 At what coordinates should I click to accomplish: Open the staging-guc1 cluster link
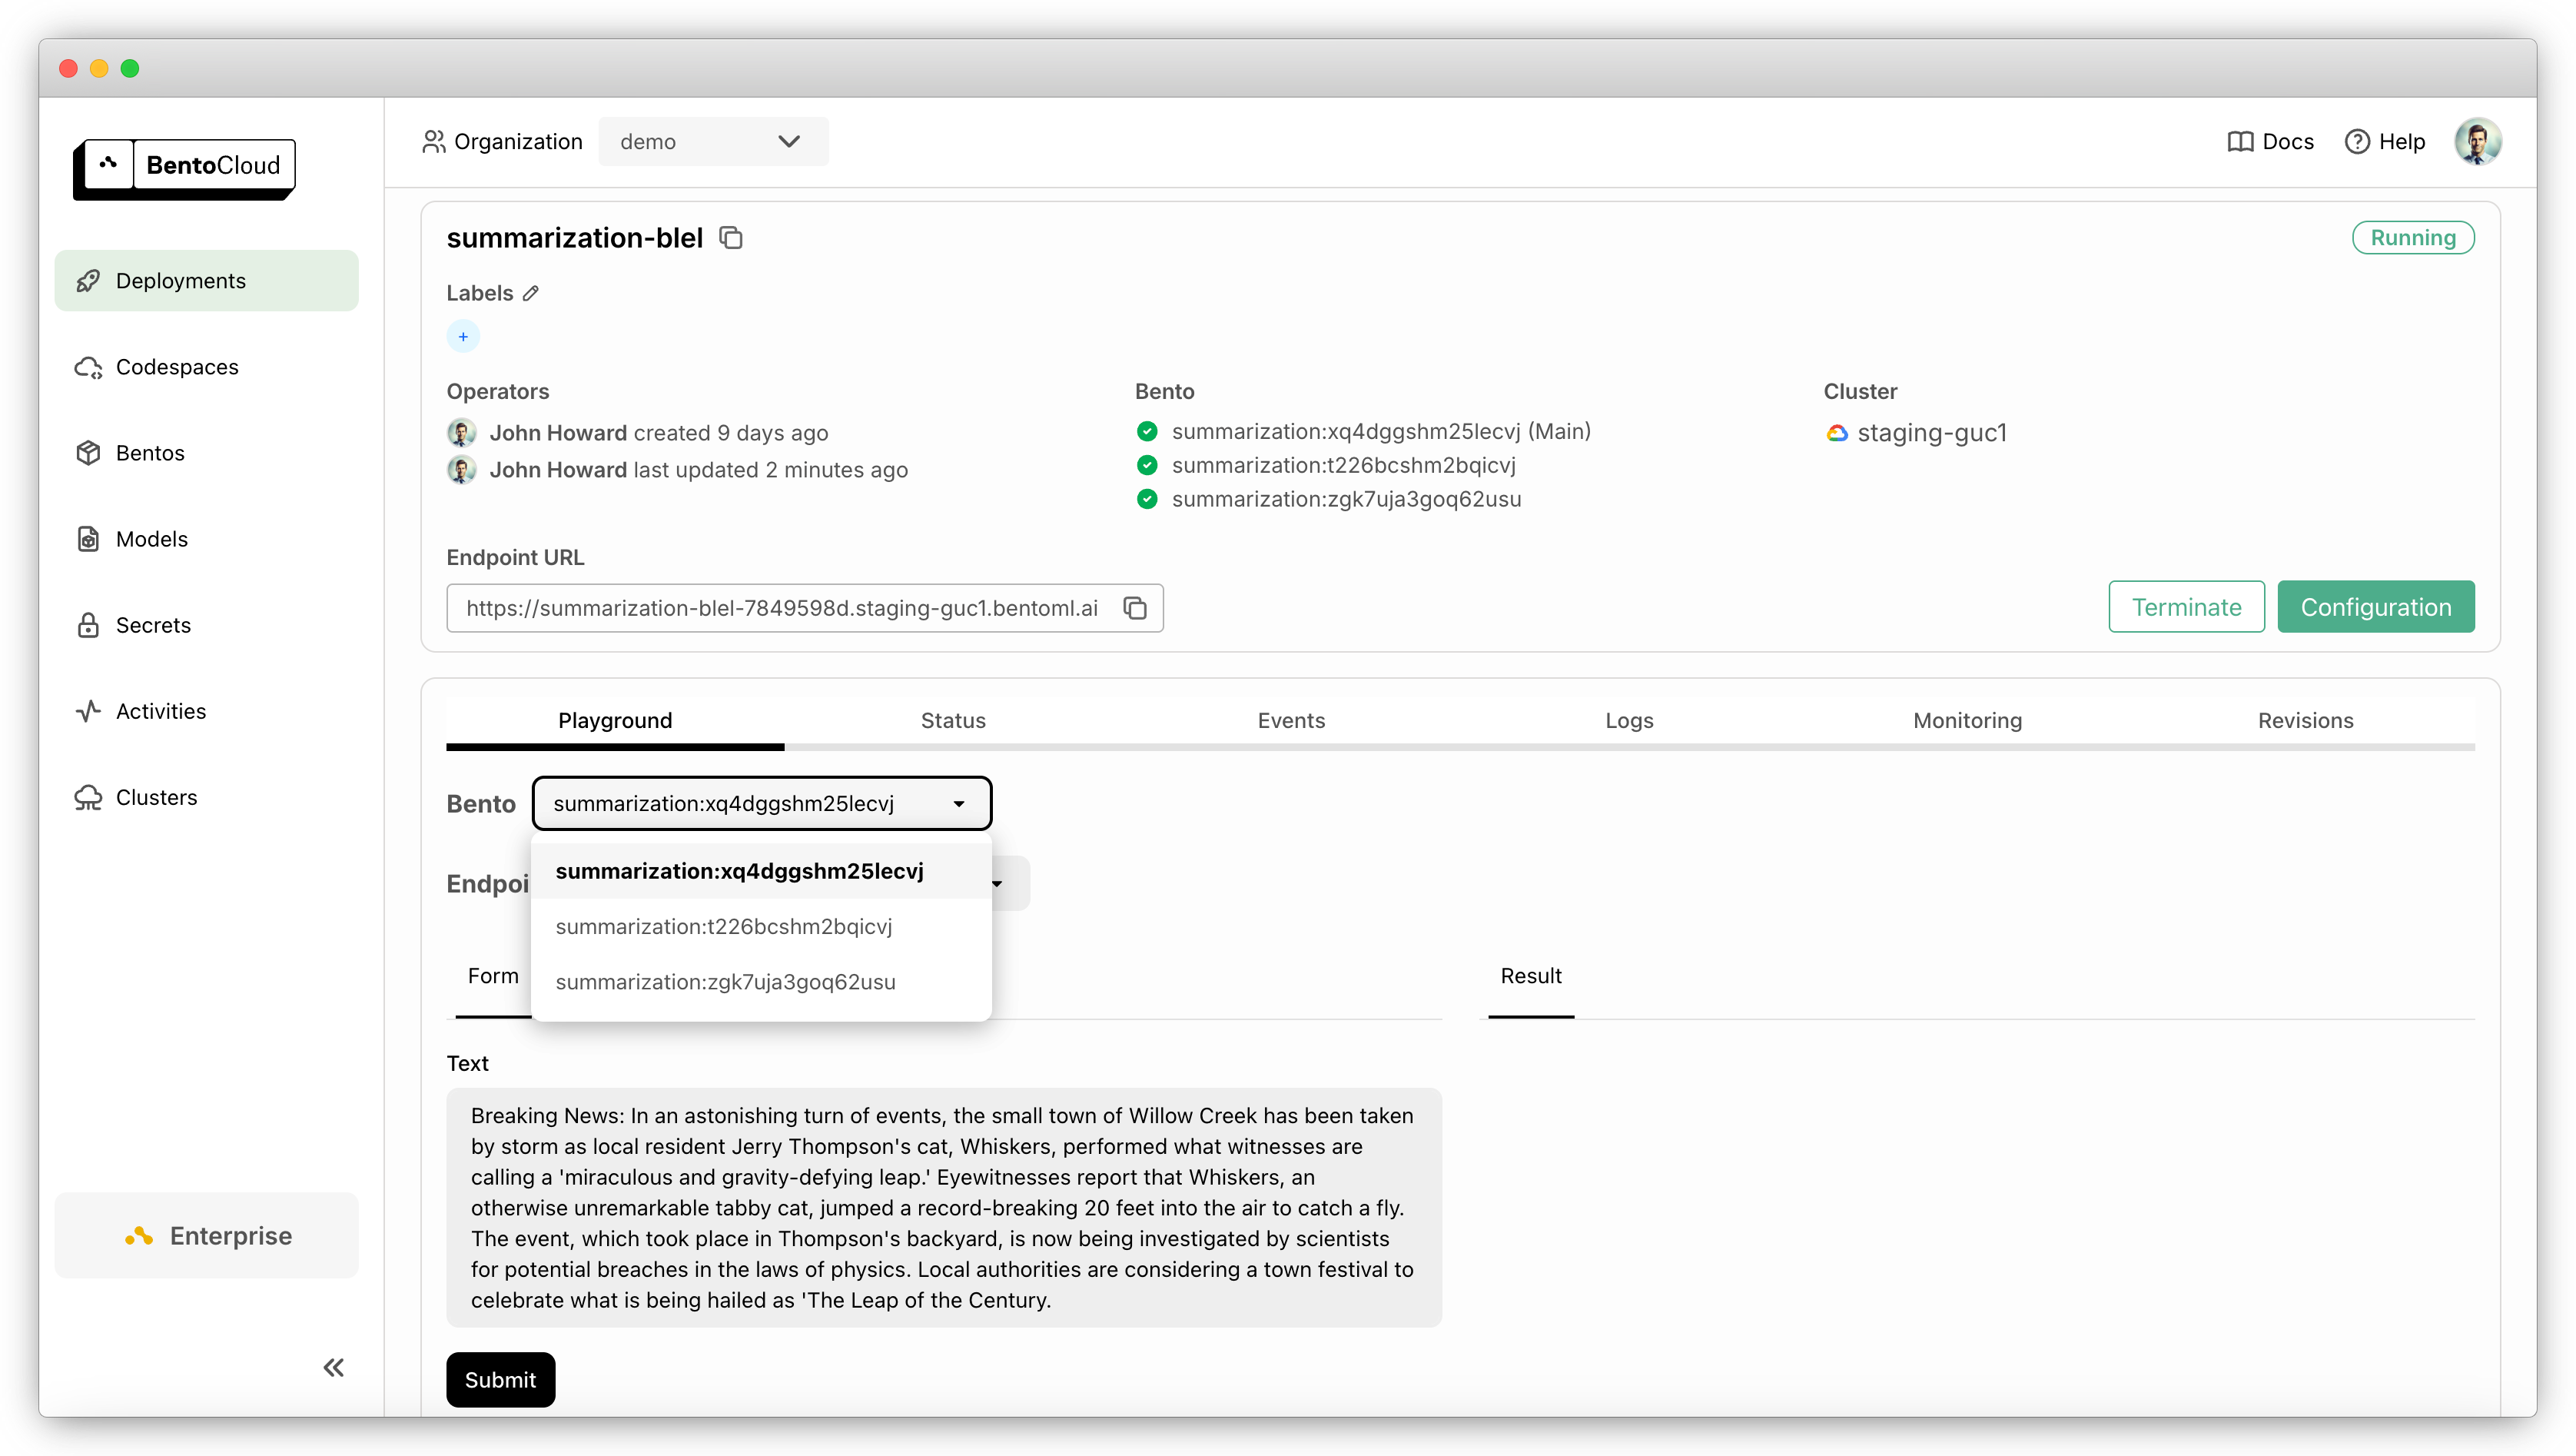pyautogui.click(x=1931, y=433)
